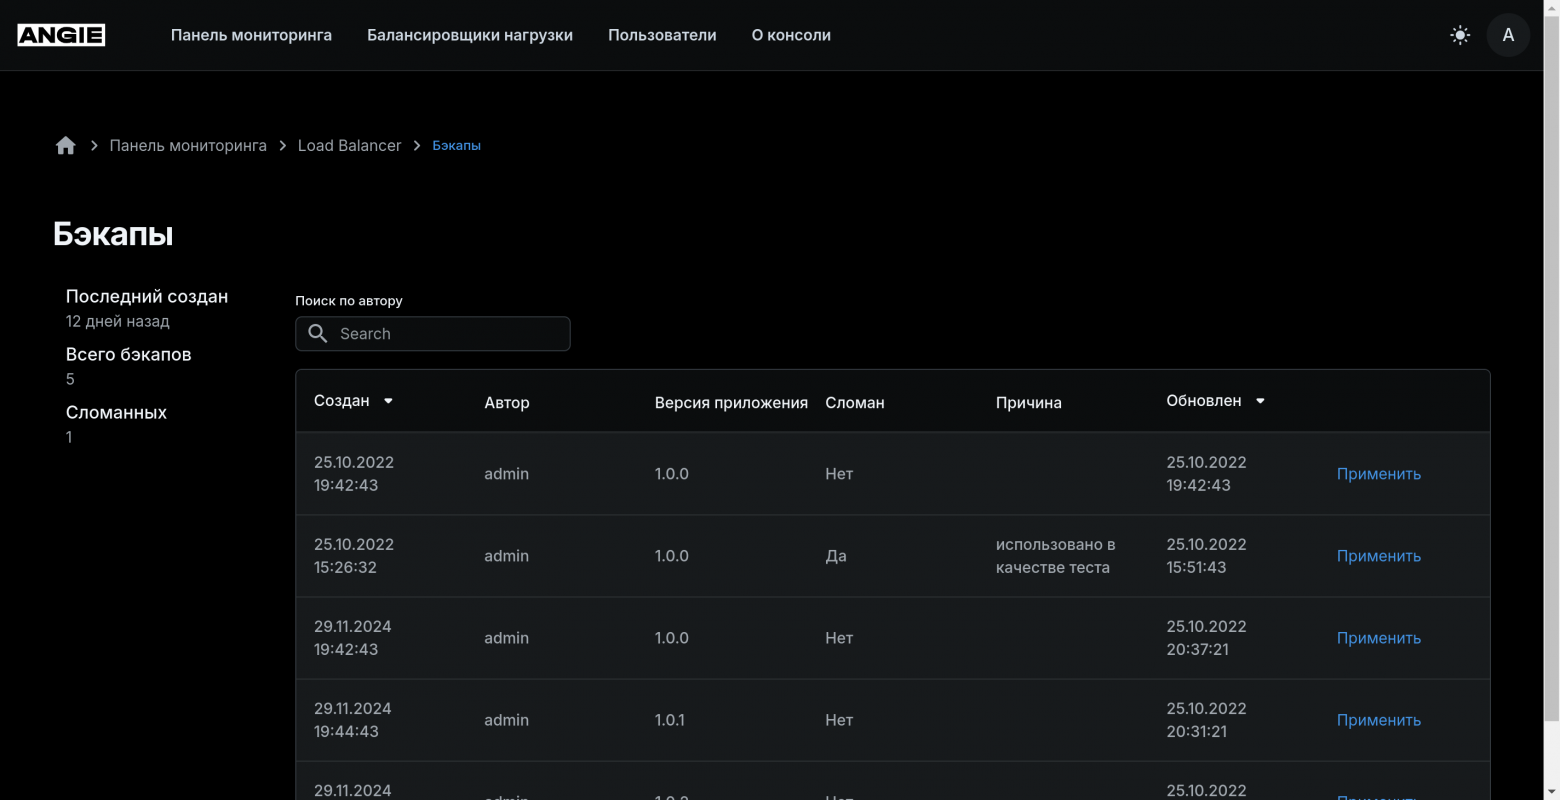Apply the backup with version 1.0.1
This screenshot has height=800, width=1560.
[1378, 720]
